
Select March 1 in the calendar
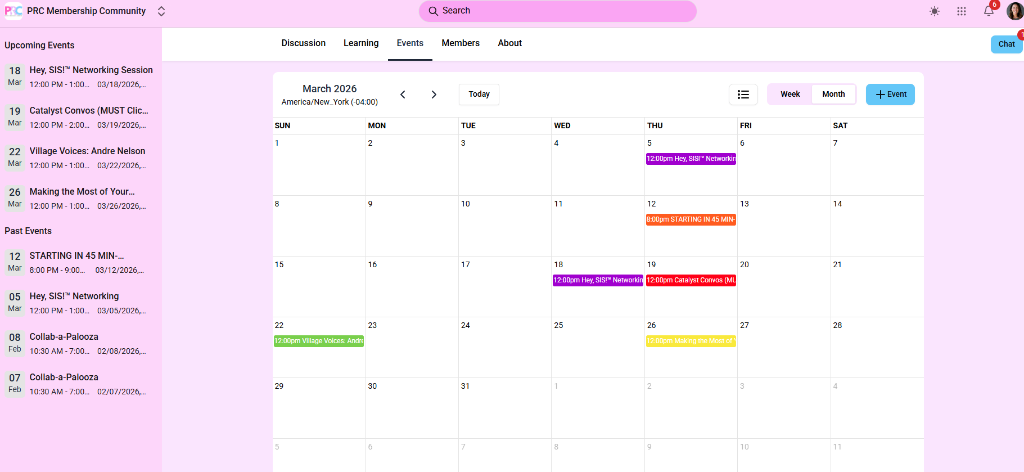pos(319,165)
